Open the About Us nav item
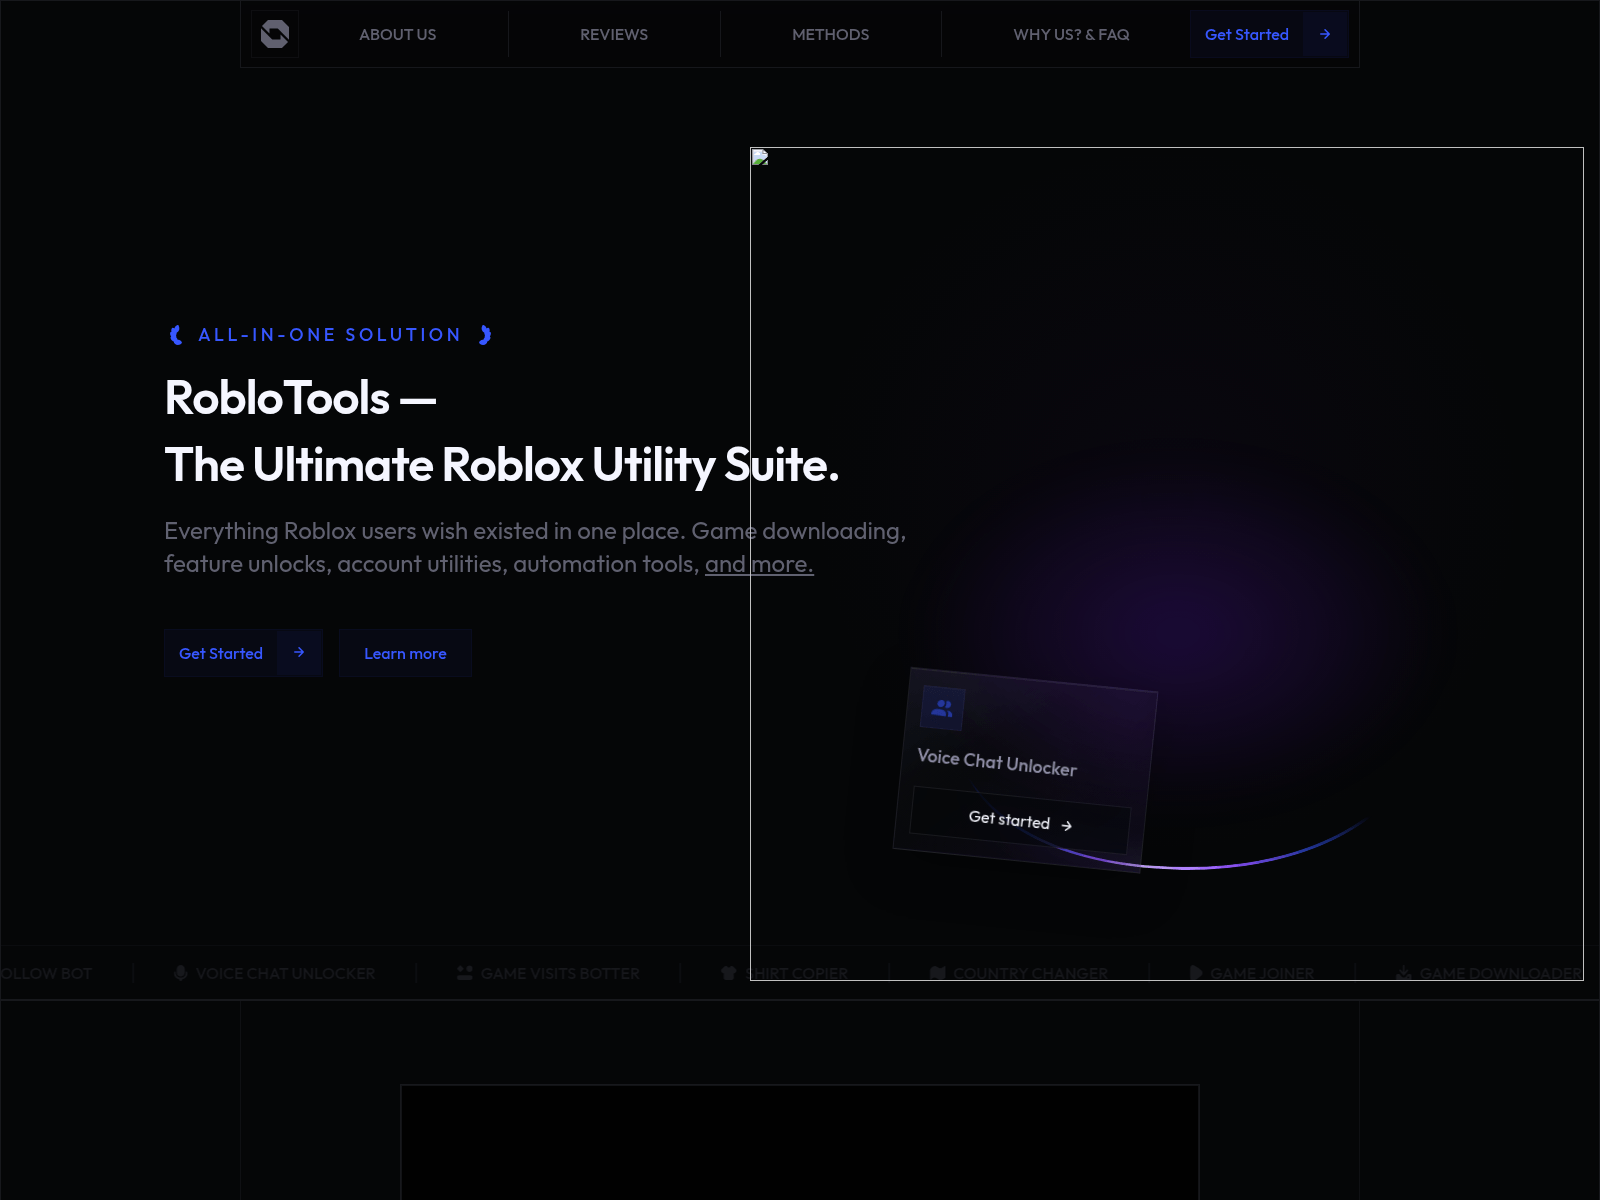 point(397,34)
